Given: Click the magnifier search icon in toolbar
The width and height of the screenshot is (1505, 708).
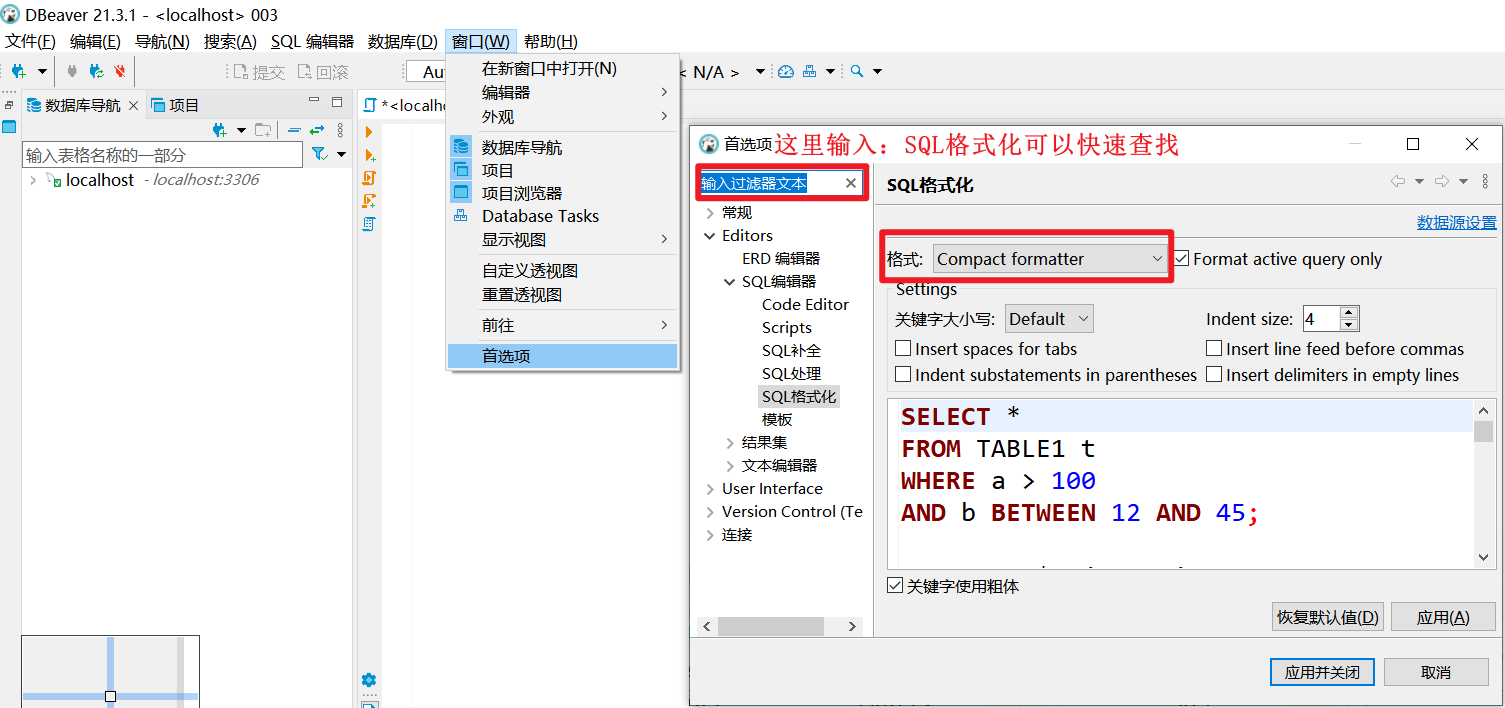Looking at the screenshot, I should click(x=857, y=71).
